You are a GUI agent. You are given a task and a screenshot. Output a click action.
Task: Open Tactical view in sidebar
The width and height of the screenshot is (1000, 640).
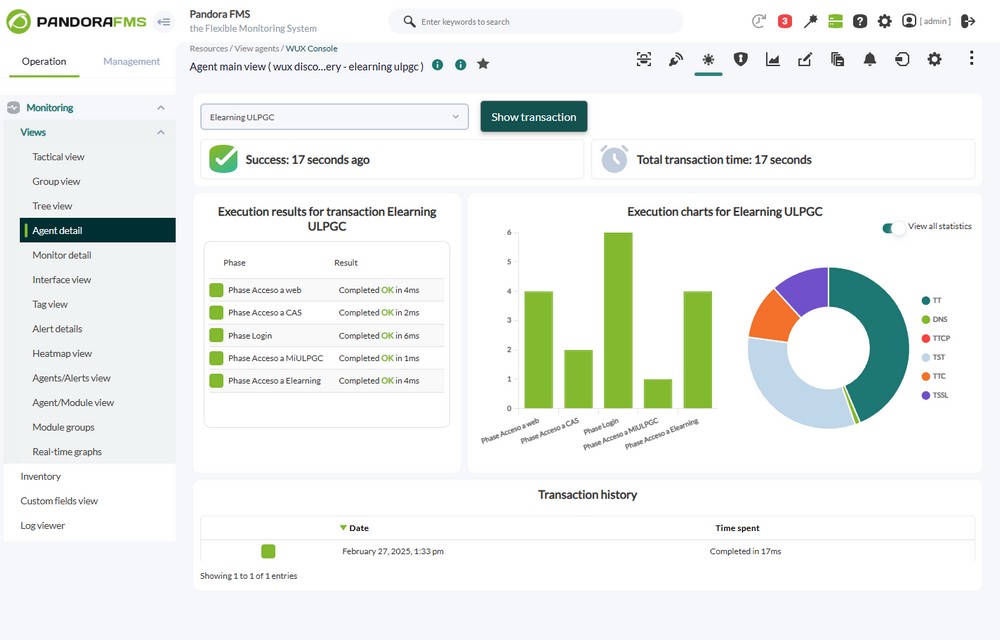click(x=58, y=157)
